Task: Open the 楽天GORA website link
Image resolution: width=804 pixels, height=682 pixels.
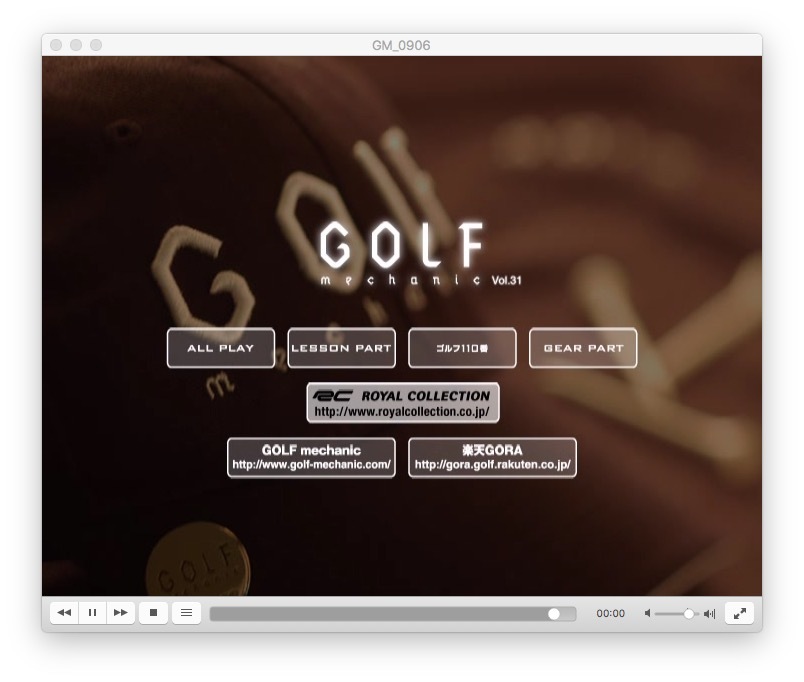Action: tap(493, 457)
